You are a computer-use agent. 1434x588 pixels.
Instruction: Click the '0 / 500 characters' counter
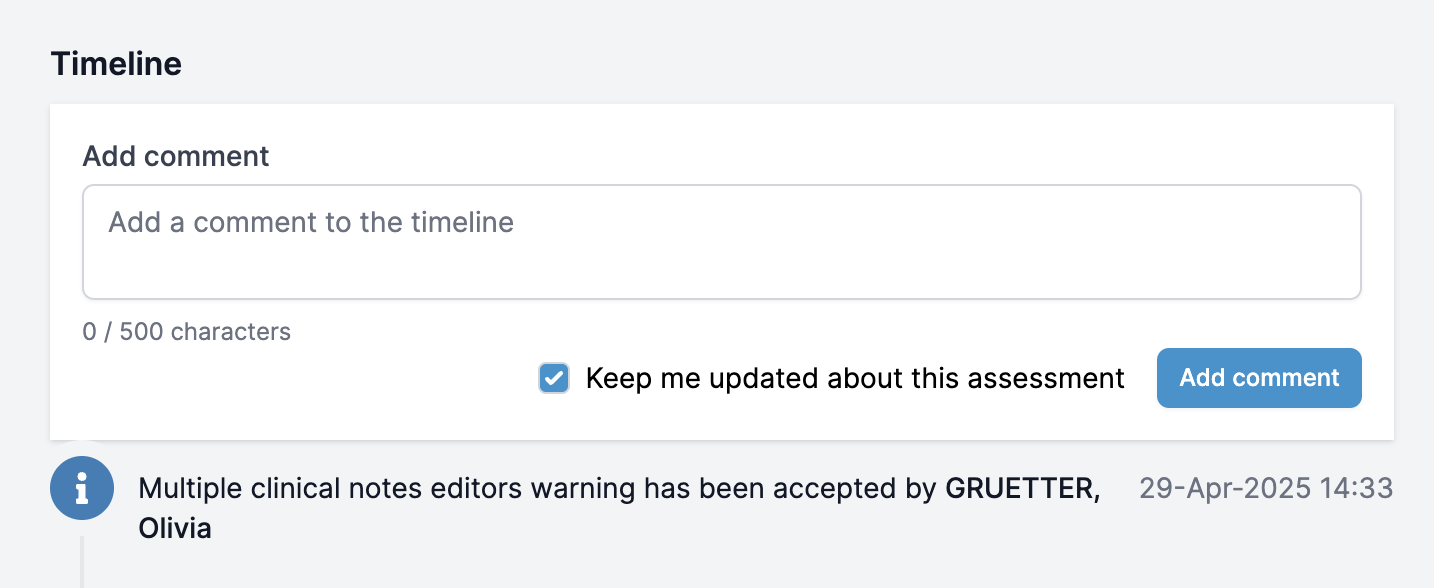[x=187, y=332]
